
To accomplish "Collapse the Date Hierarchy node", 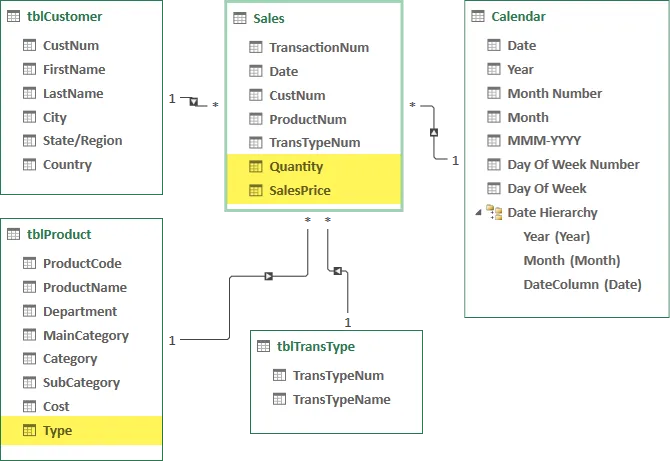I will click(478, 212).
